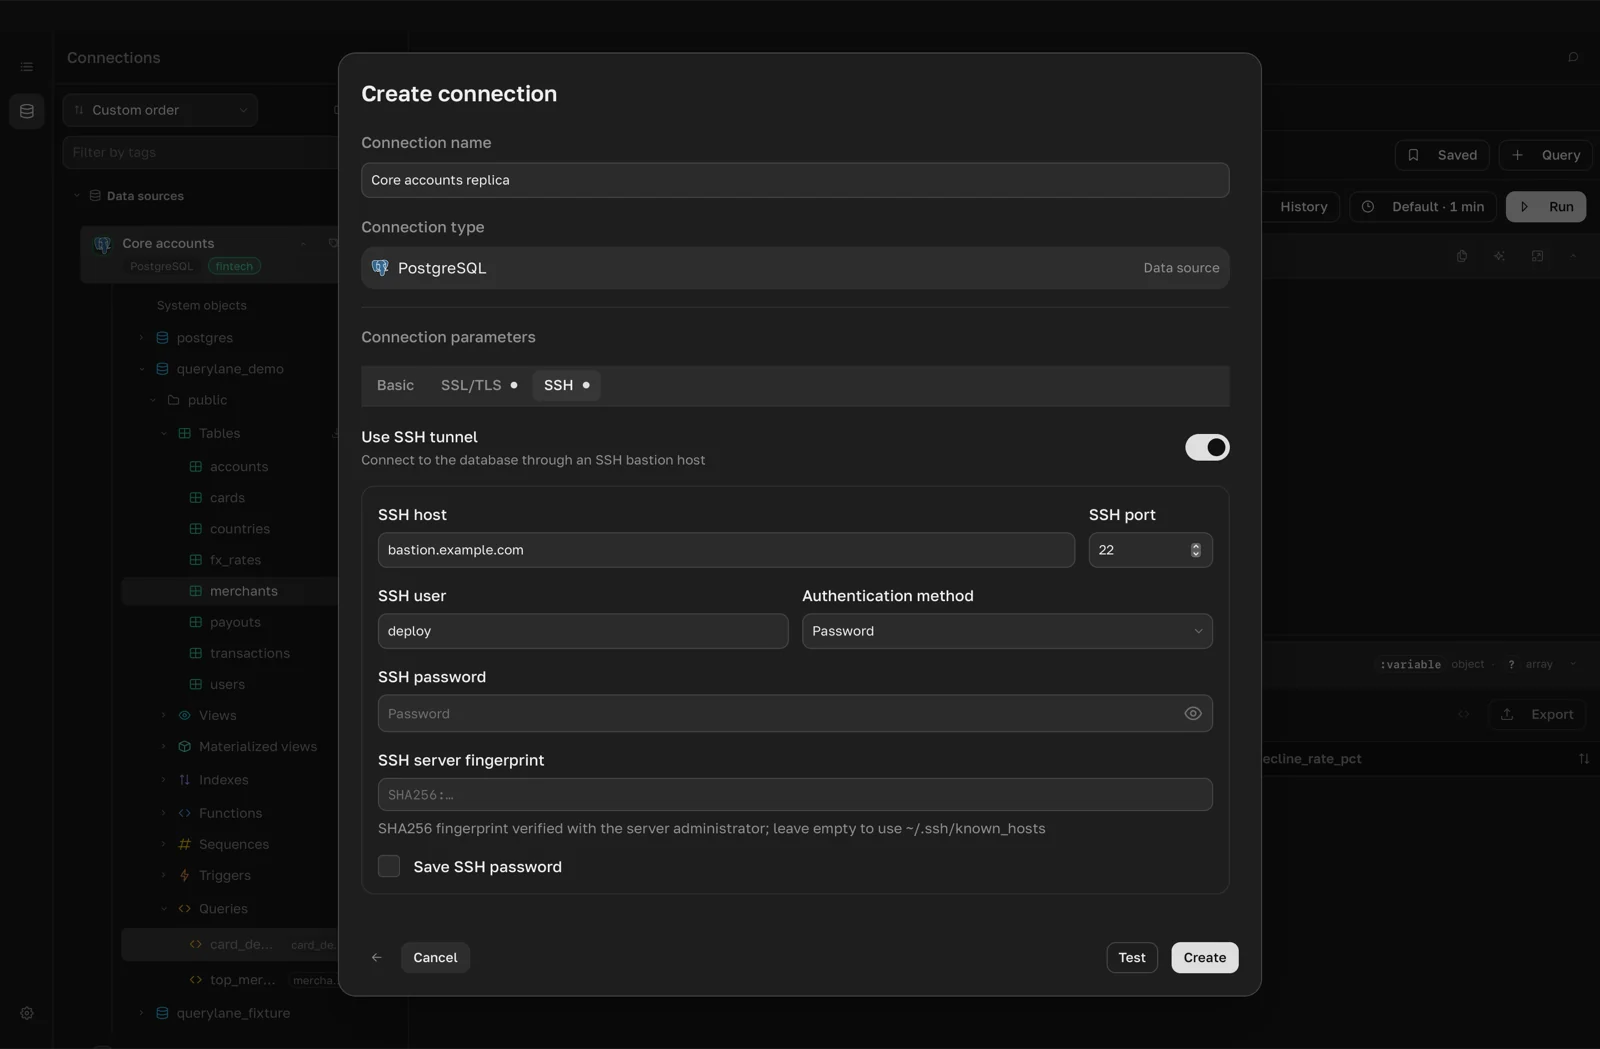Open the Authentication method dropdown
The height and width of the screenshot is (1049, 1600).
1007,631
